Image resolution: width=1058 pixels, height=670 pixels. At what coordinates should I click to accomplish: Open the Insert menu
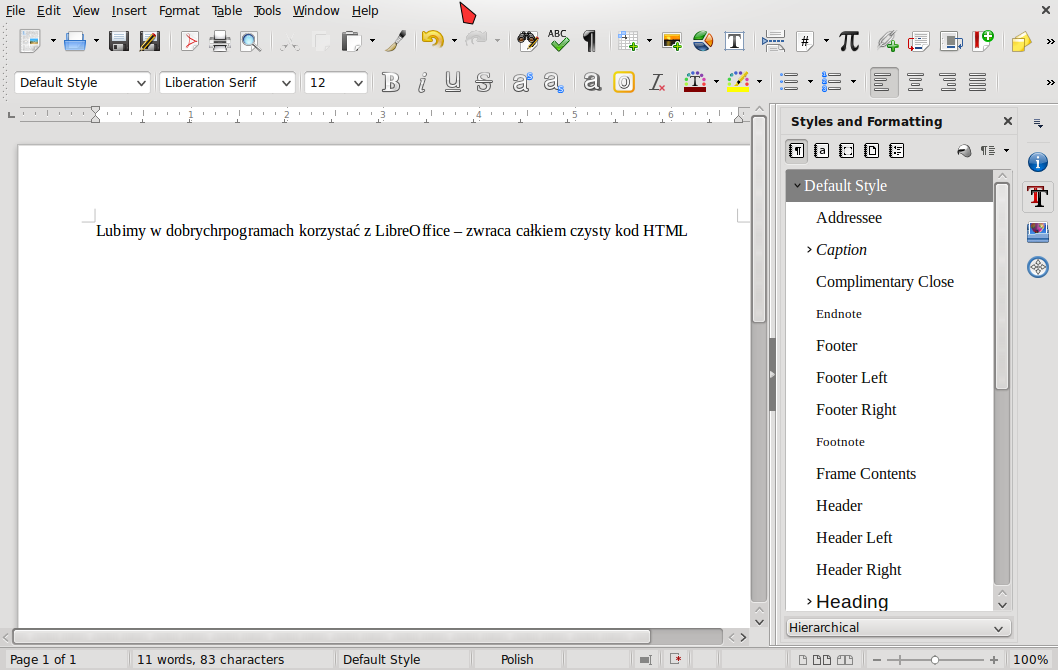pyautogui.click(x=129, y=11)
